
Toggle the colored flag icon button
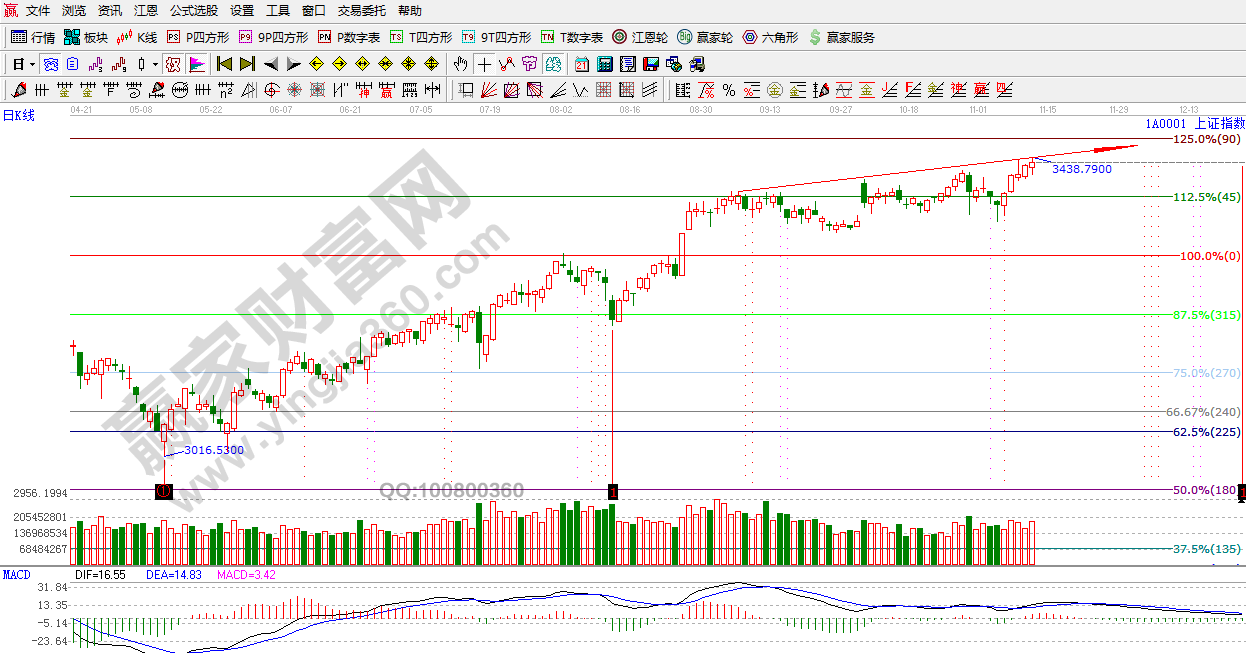[196, 64]
